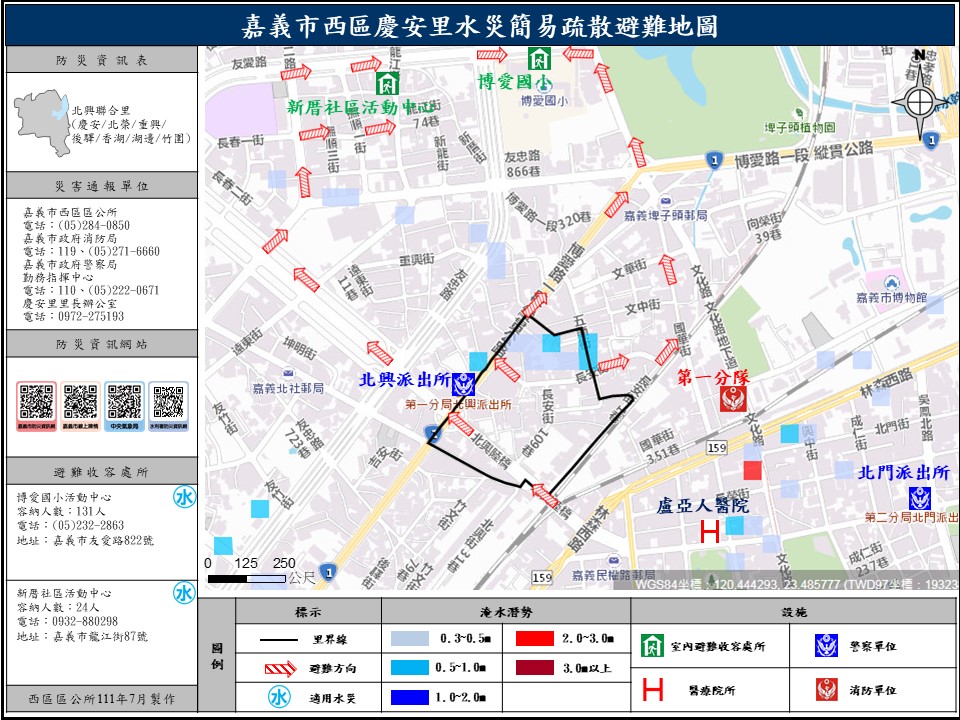Open the 嘉義市防災資訊網 QR code

36,402
